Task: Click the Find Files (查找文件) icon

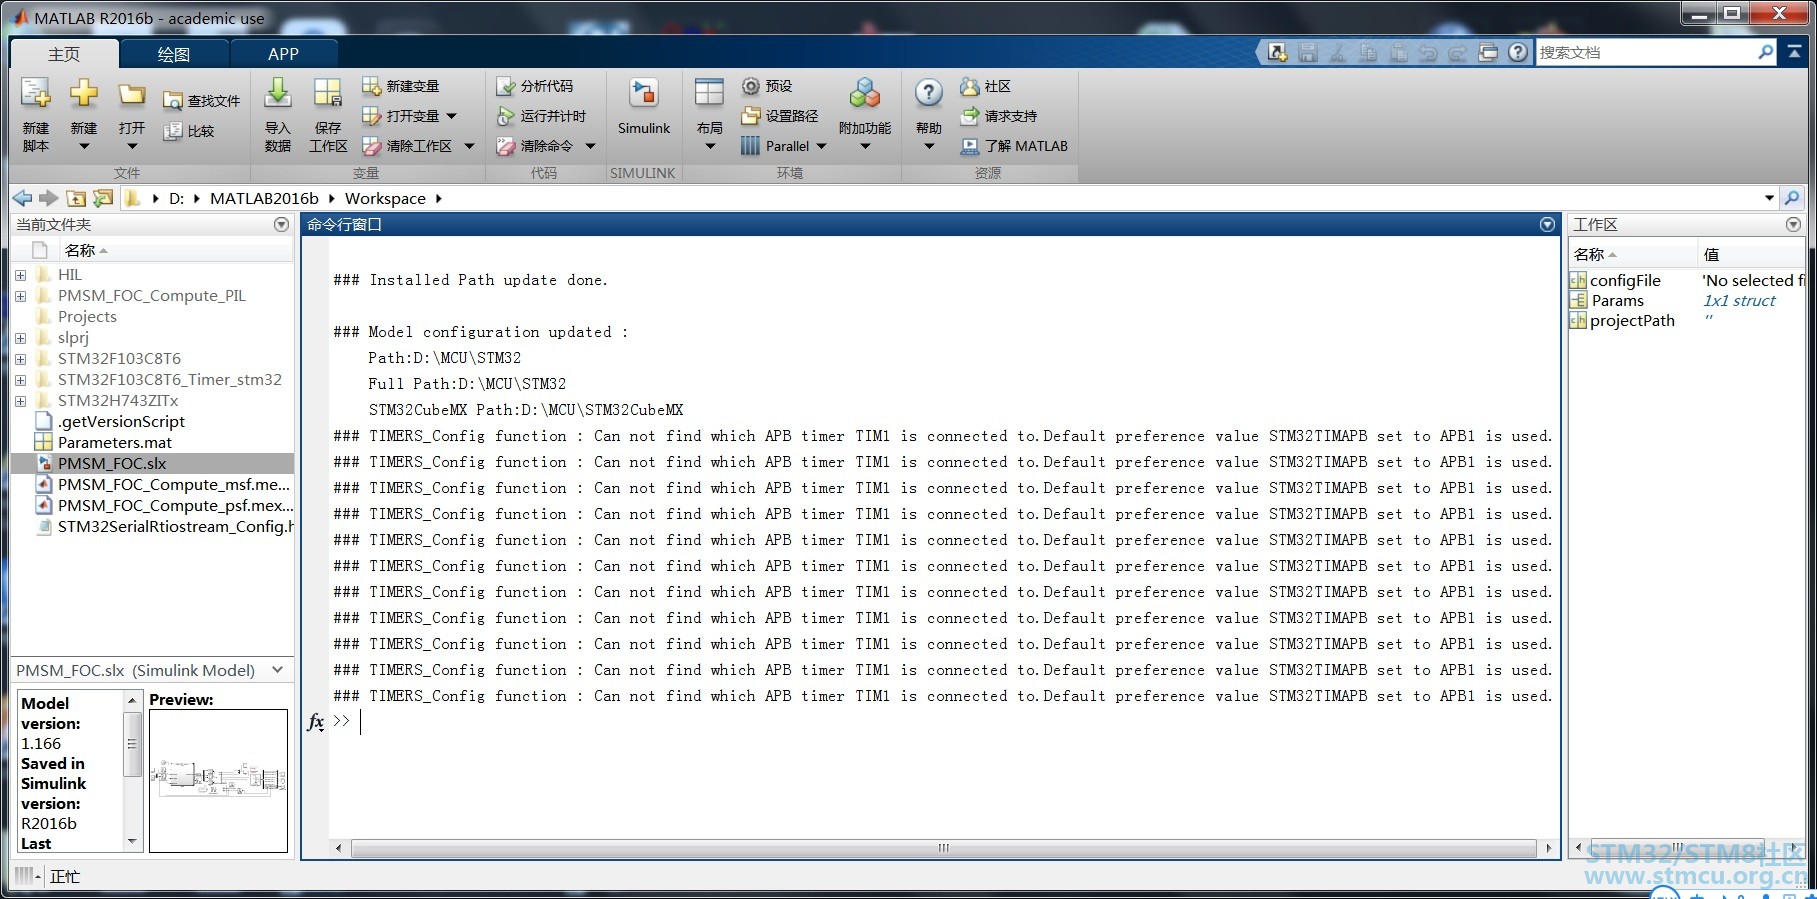Action: (x=173, y=101)
